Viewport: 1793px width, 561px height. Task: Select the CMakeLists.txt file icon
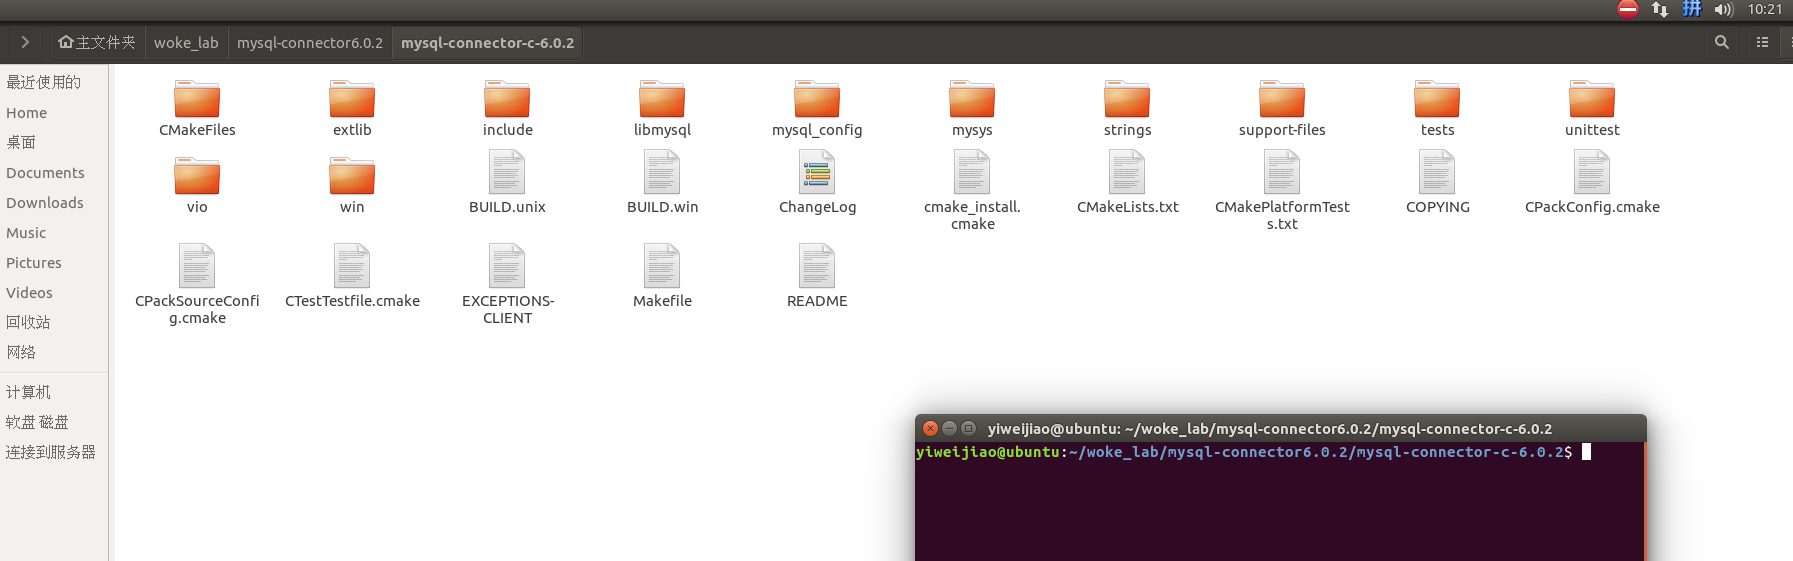pyautogui.click(x=1127, y=172)
